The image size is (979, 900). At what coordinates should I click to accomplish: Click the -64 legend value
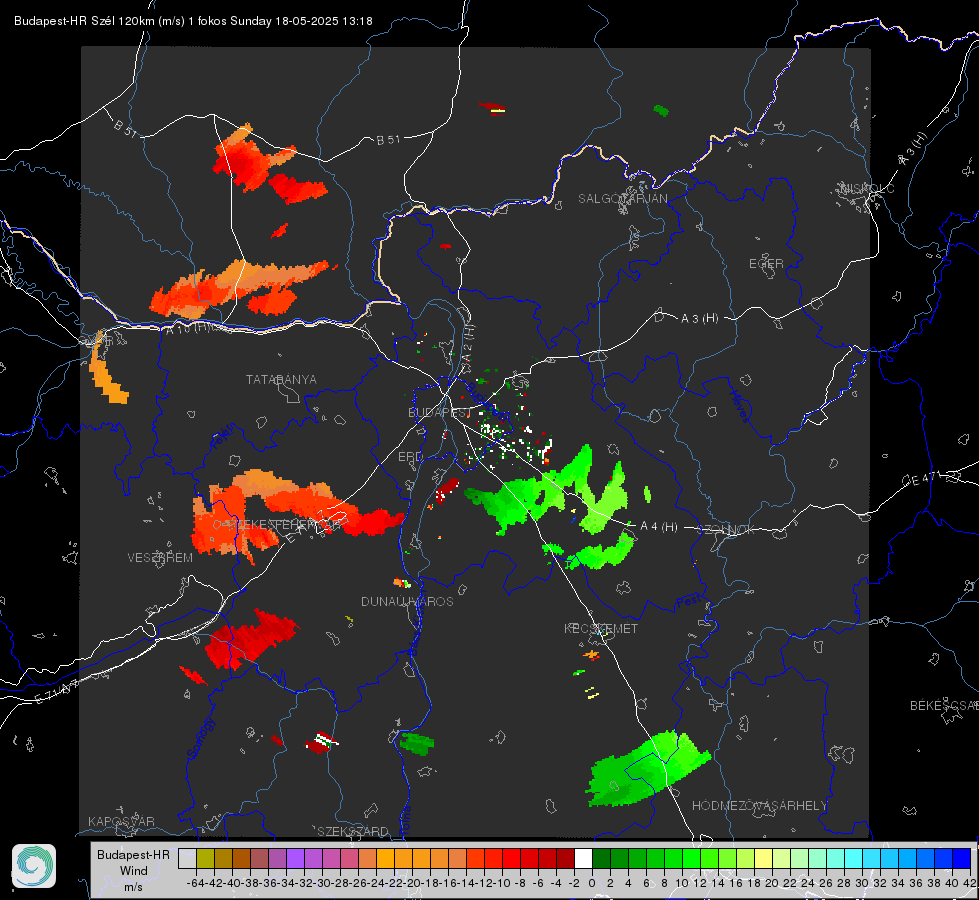pos(196,883)
